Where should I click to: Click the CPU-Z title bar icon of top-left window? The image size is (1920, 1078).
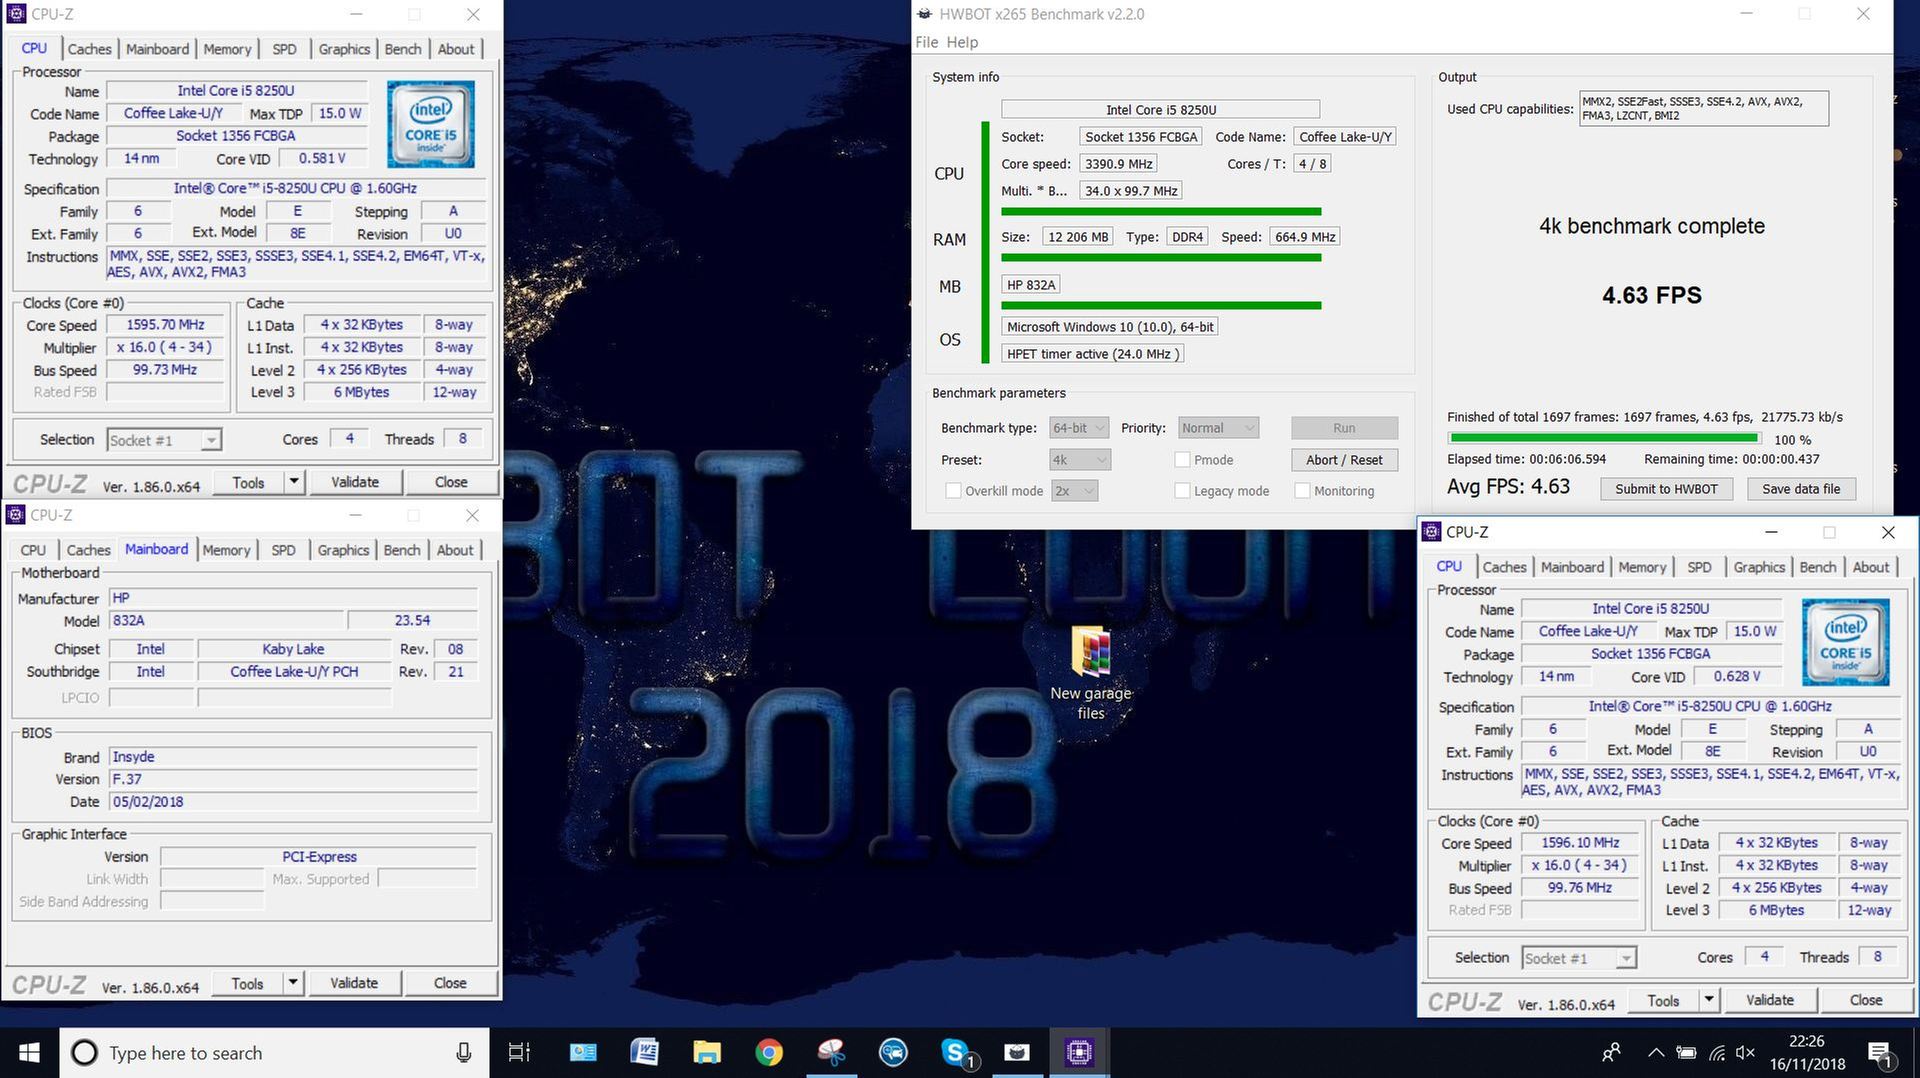[x=16, y=14]
